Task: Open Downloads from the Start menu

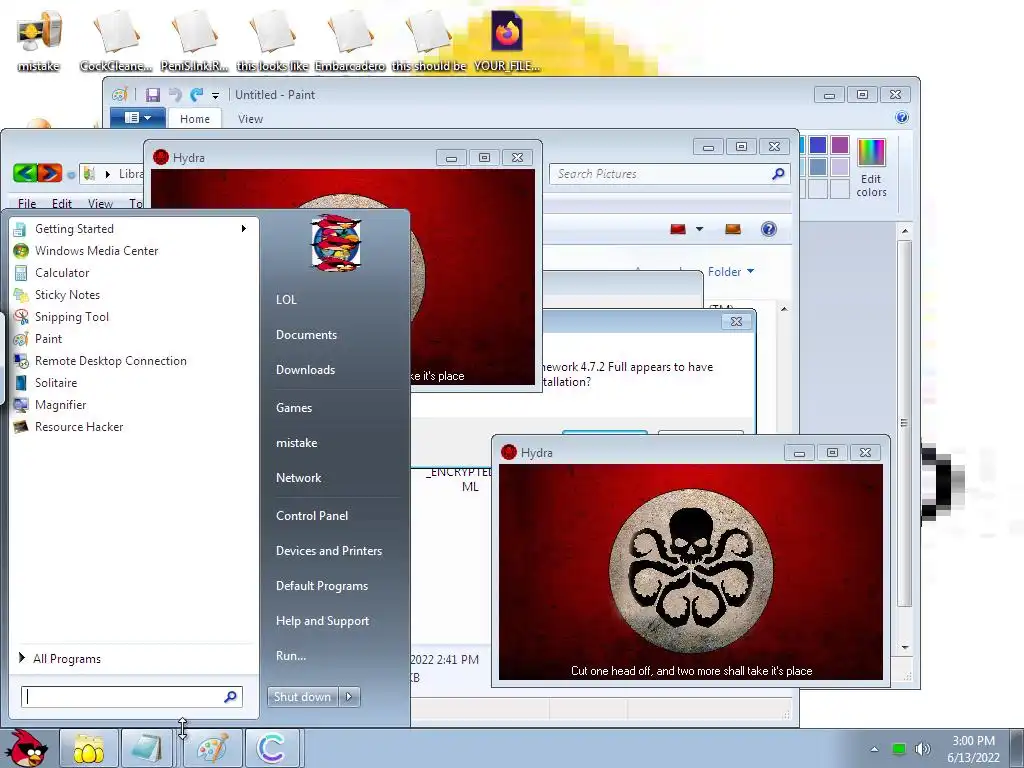Action: pos(305,370)
